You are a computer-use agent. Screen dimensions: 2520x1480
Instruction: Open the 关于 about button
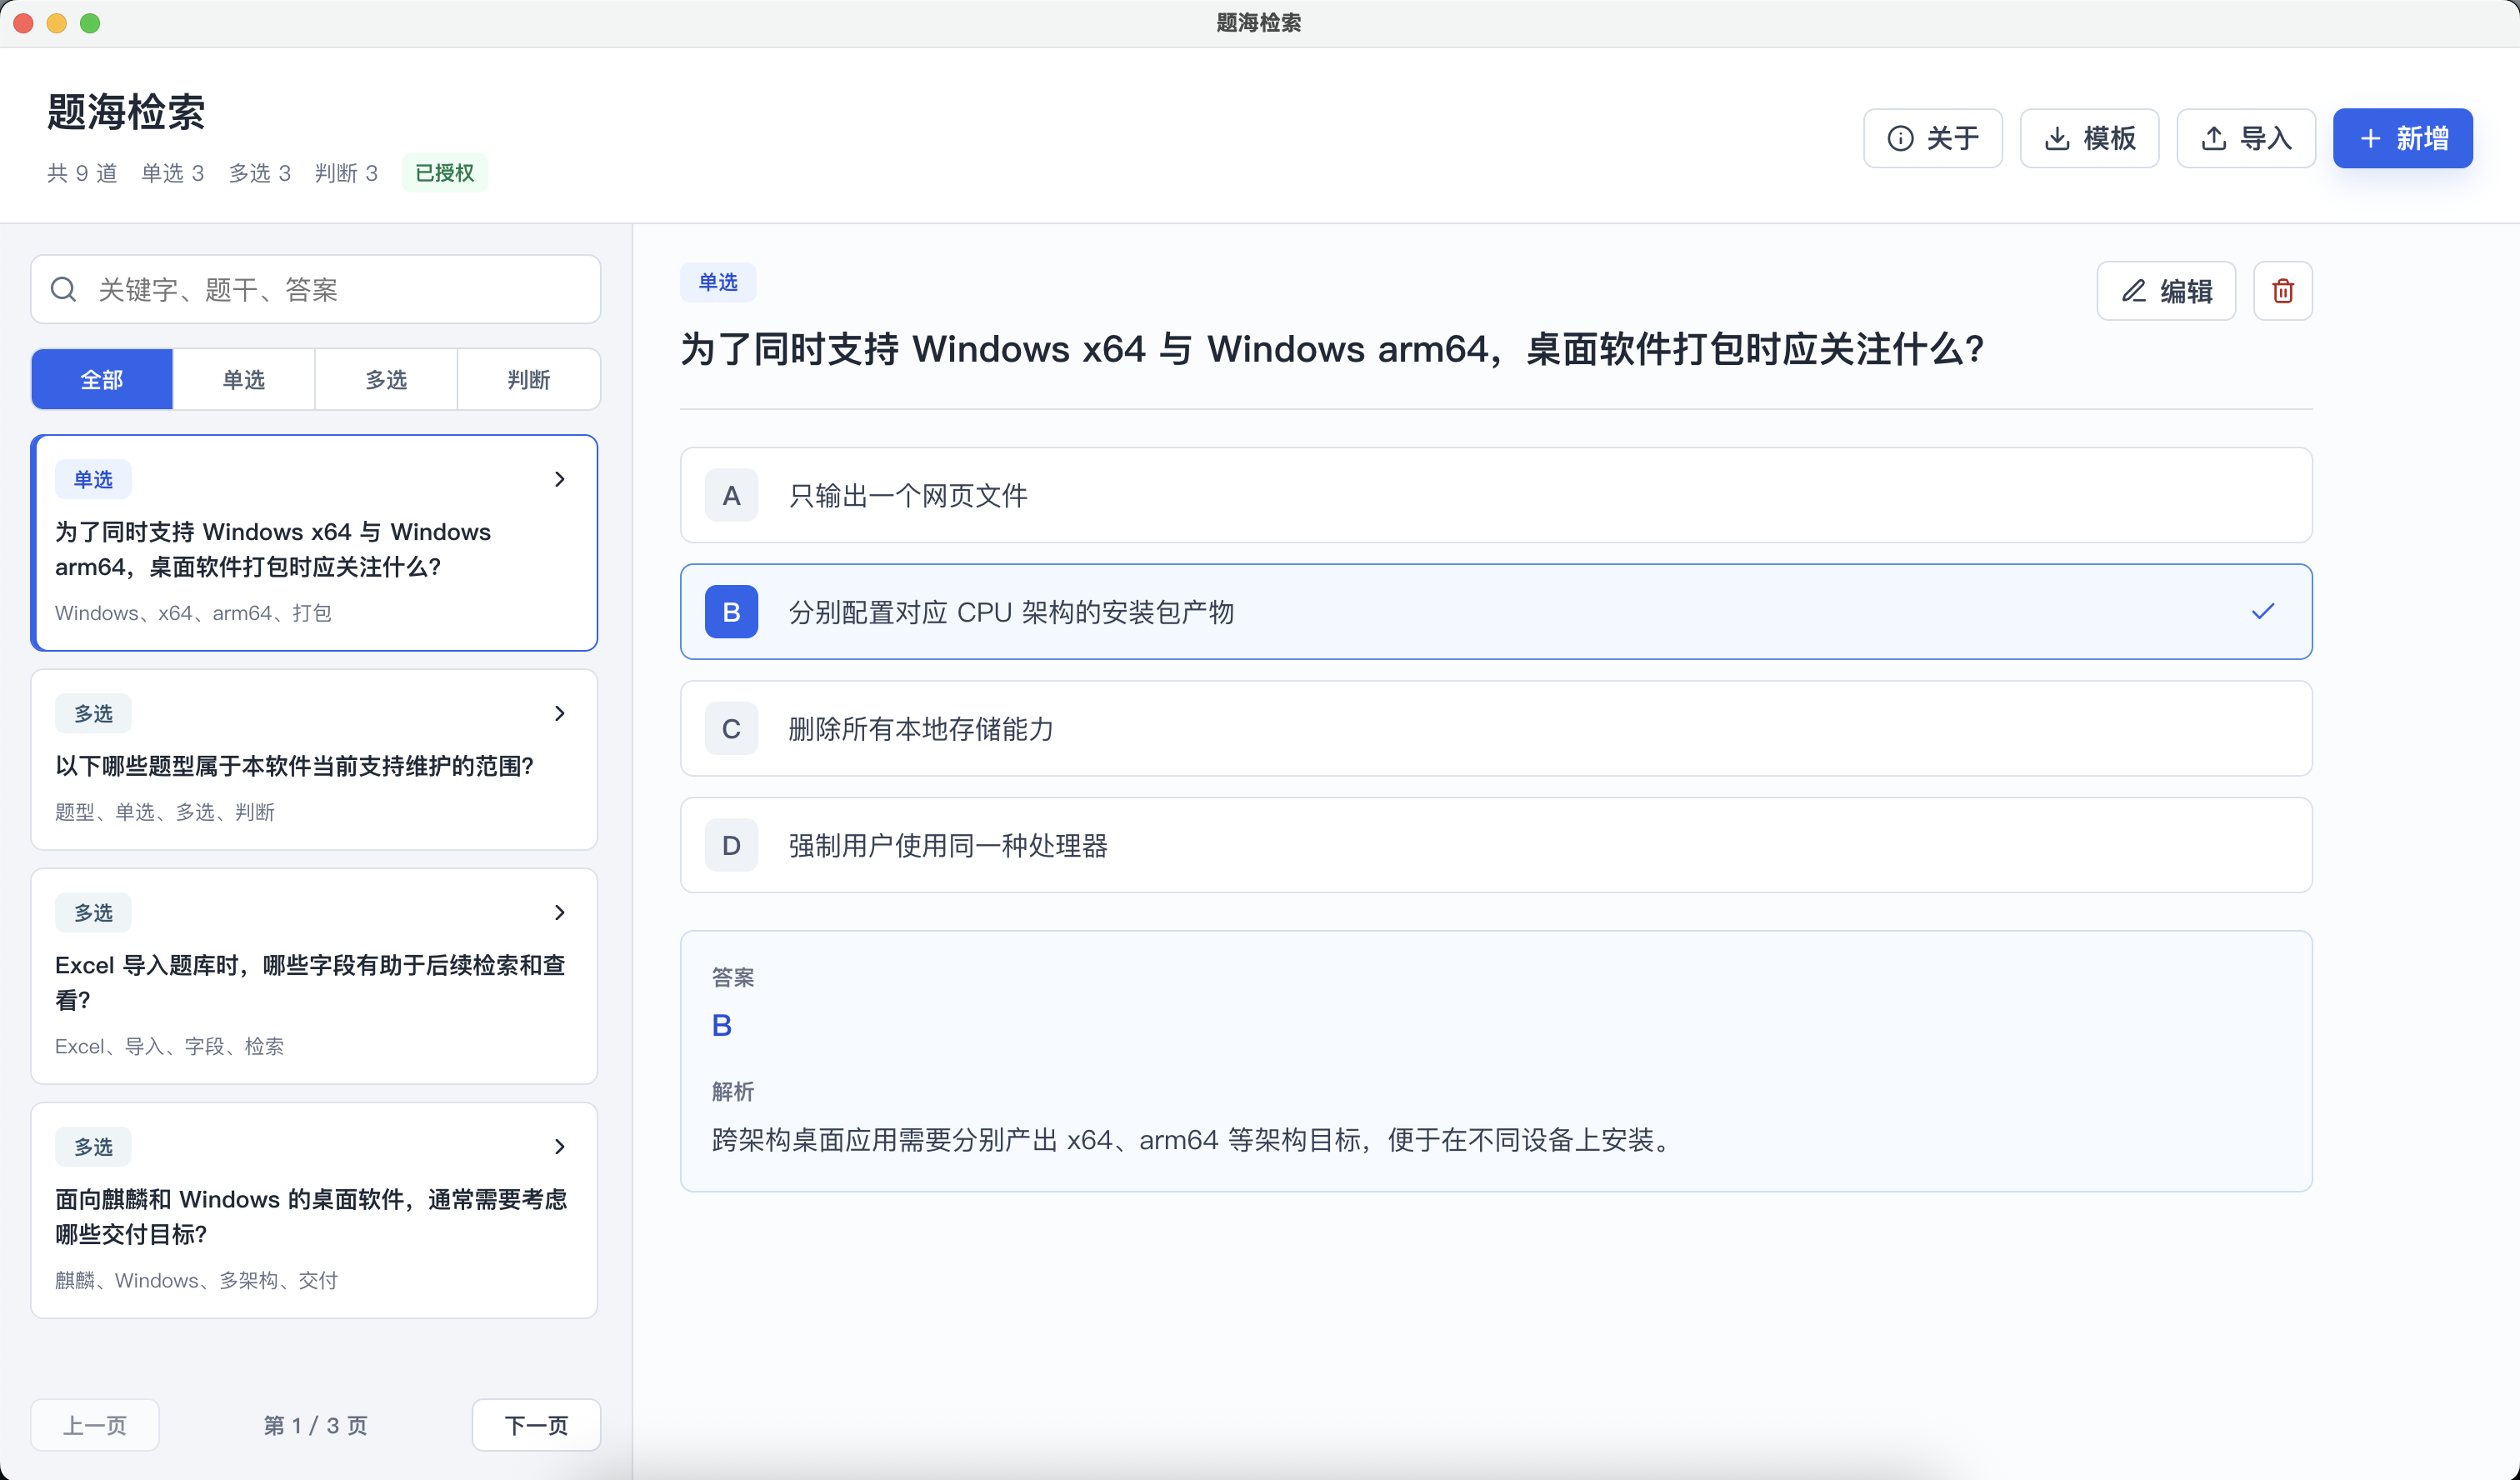(x=1932, y=138)
